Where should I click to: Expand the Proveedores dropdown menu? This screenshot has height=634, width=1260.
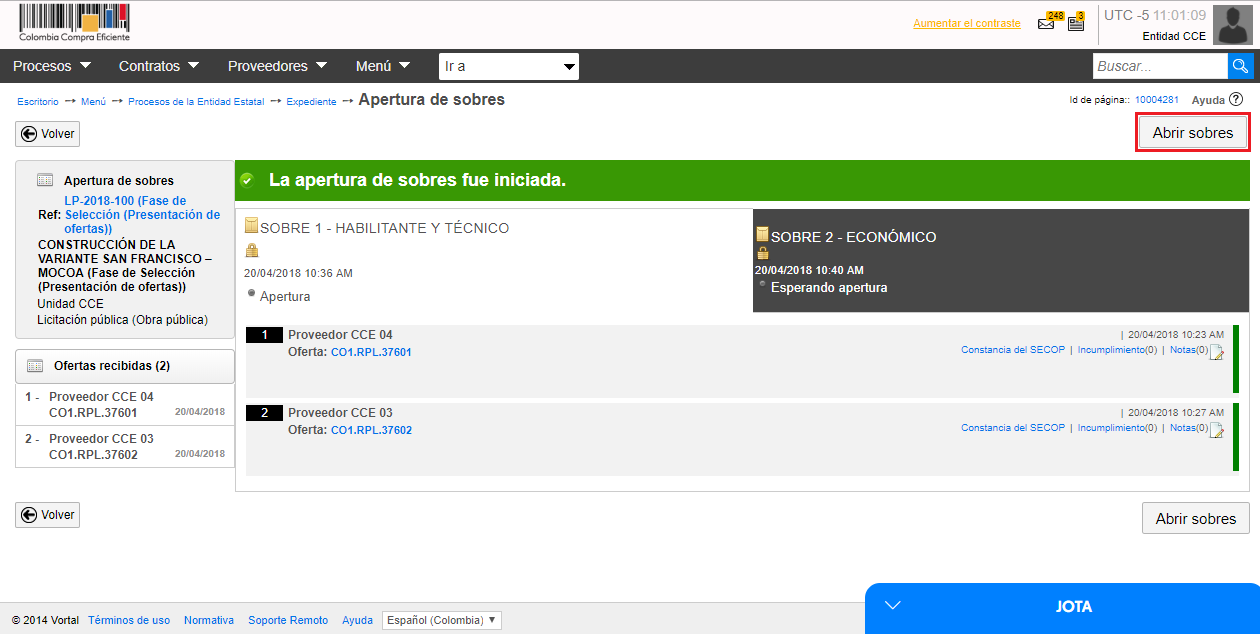tap(277, 66)
